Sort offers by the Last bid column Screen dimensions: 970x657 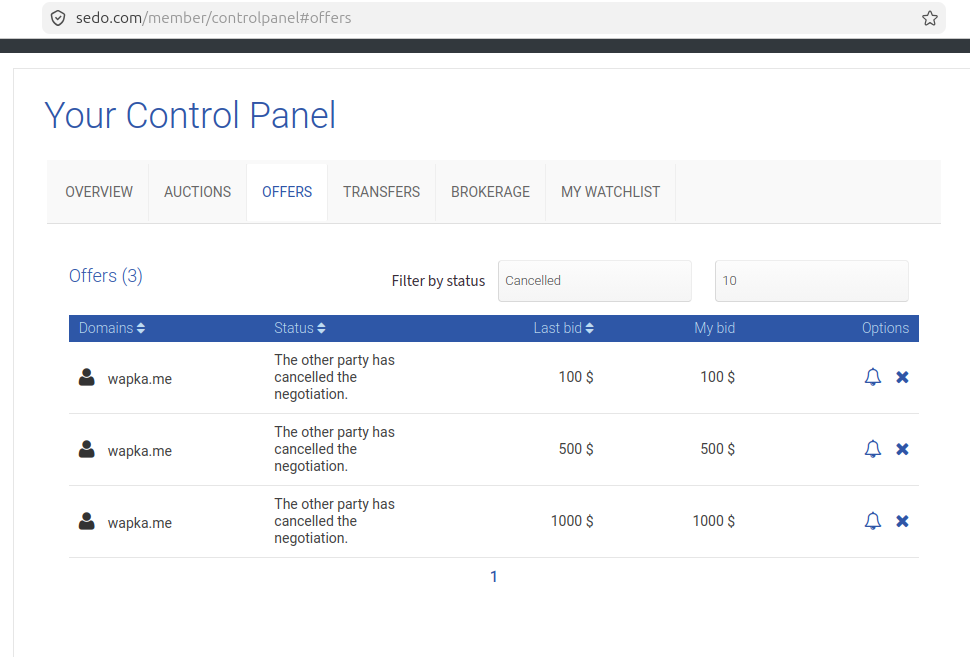coord(564,328)
